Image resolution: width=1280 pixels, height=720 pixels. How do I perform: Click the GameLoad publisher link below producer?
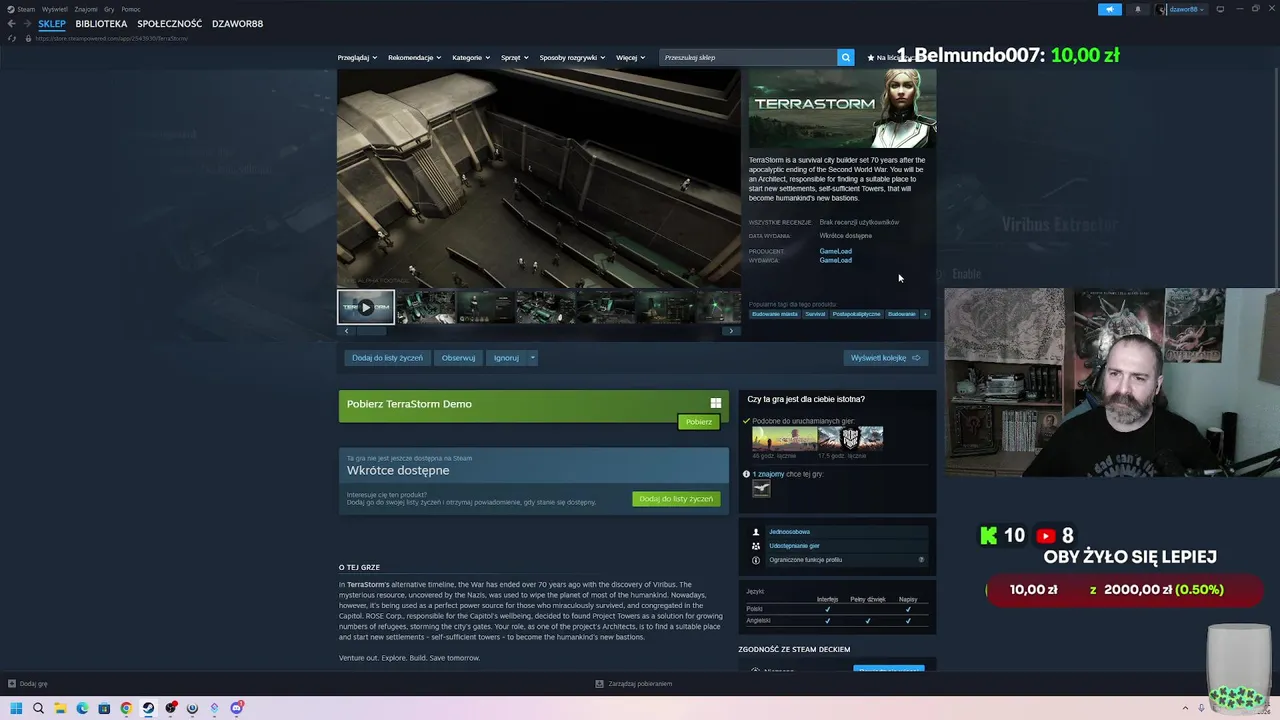pyautogui.click(x=836, y=260)
